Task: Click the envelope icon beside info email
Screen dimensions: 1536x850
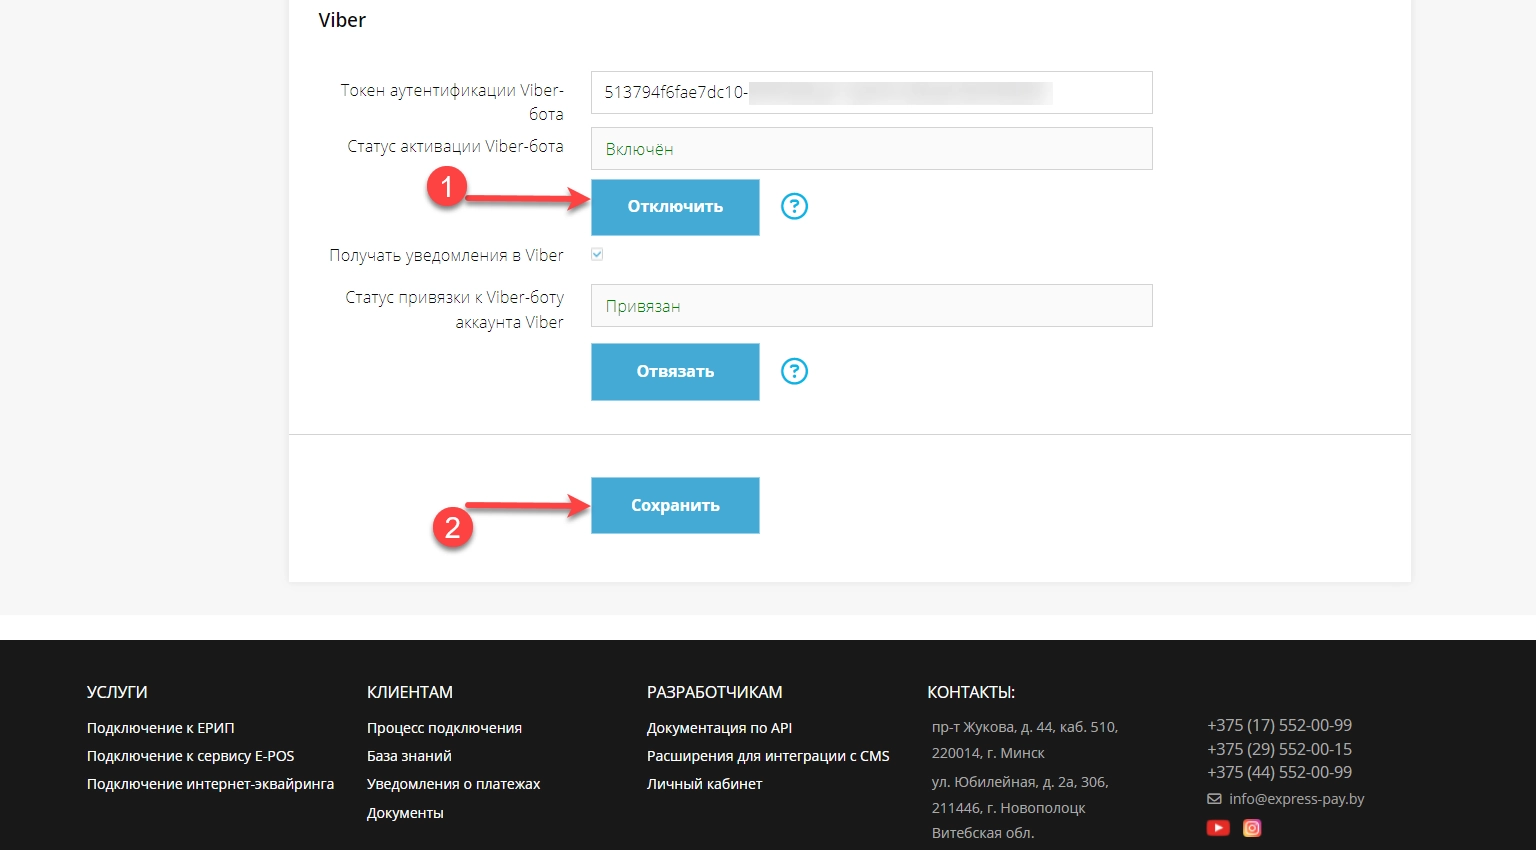Action: [x=1214, y=799]
